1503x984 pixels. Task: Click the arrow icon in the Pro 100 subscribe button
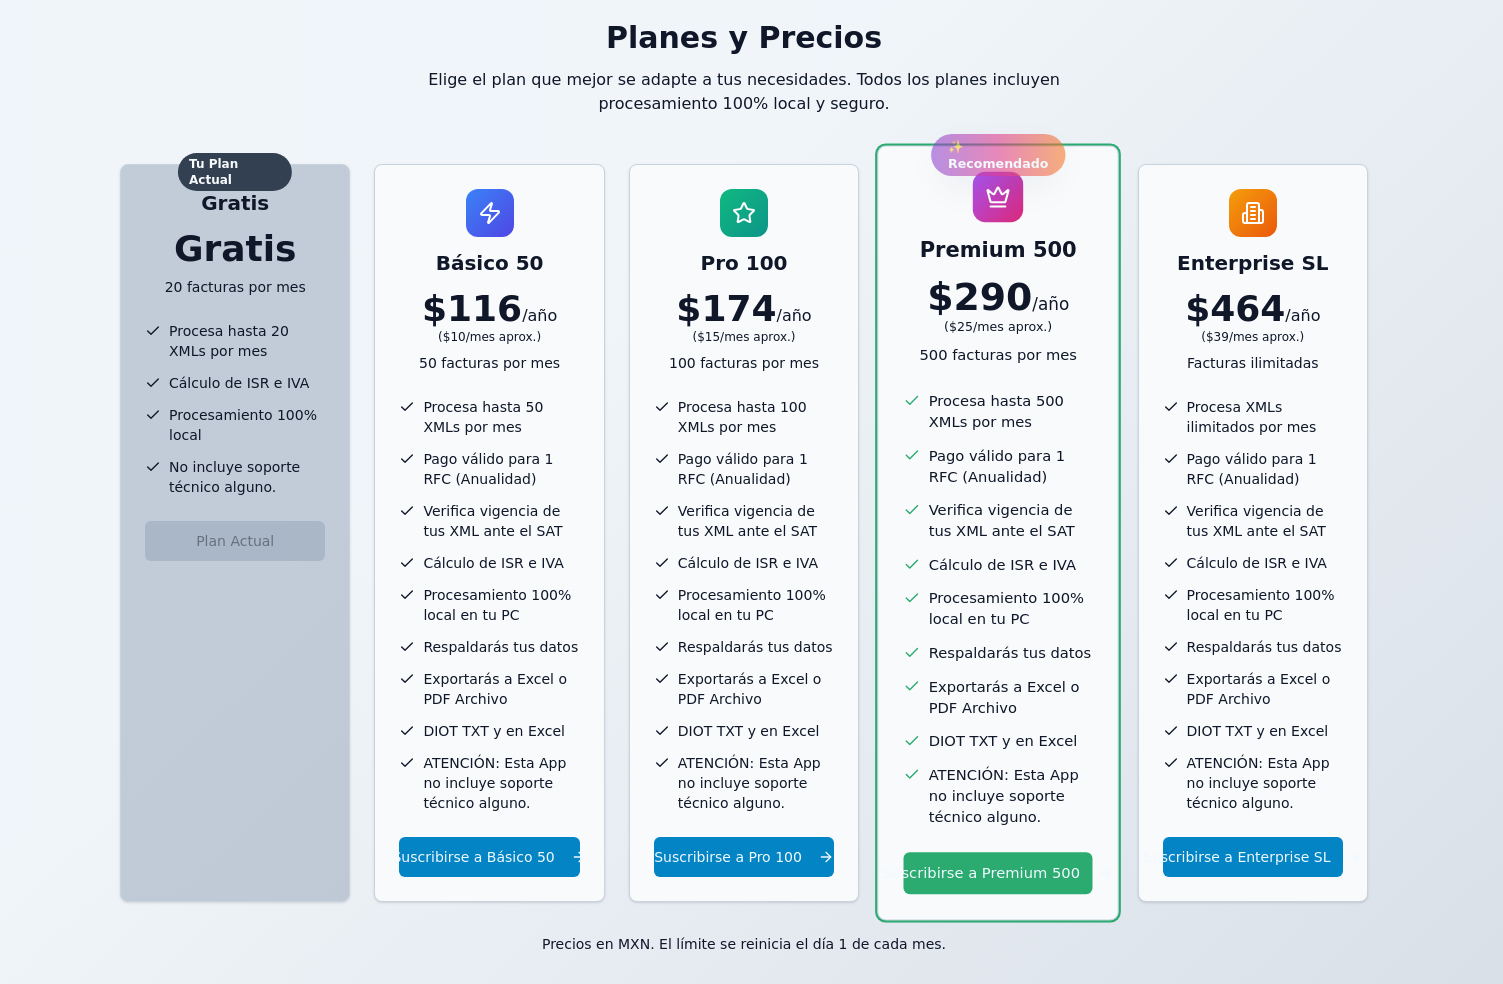(825, 857)
